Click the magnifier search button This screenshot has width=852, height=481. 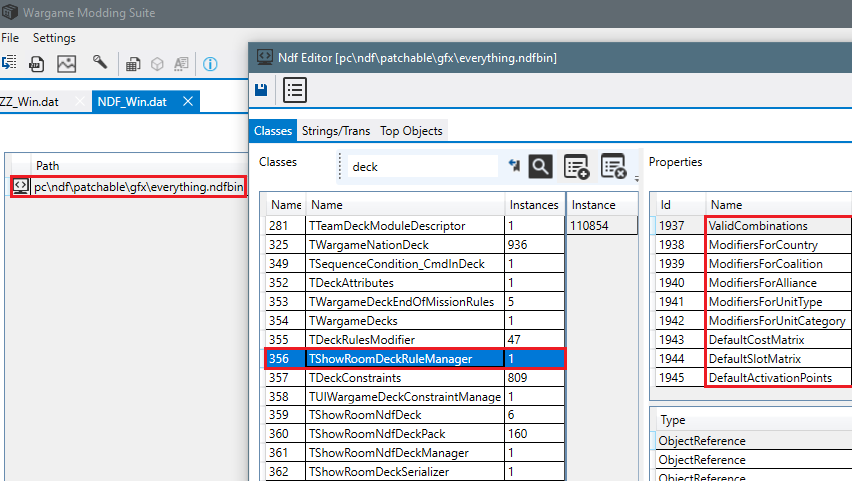tap(540, 166)
